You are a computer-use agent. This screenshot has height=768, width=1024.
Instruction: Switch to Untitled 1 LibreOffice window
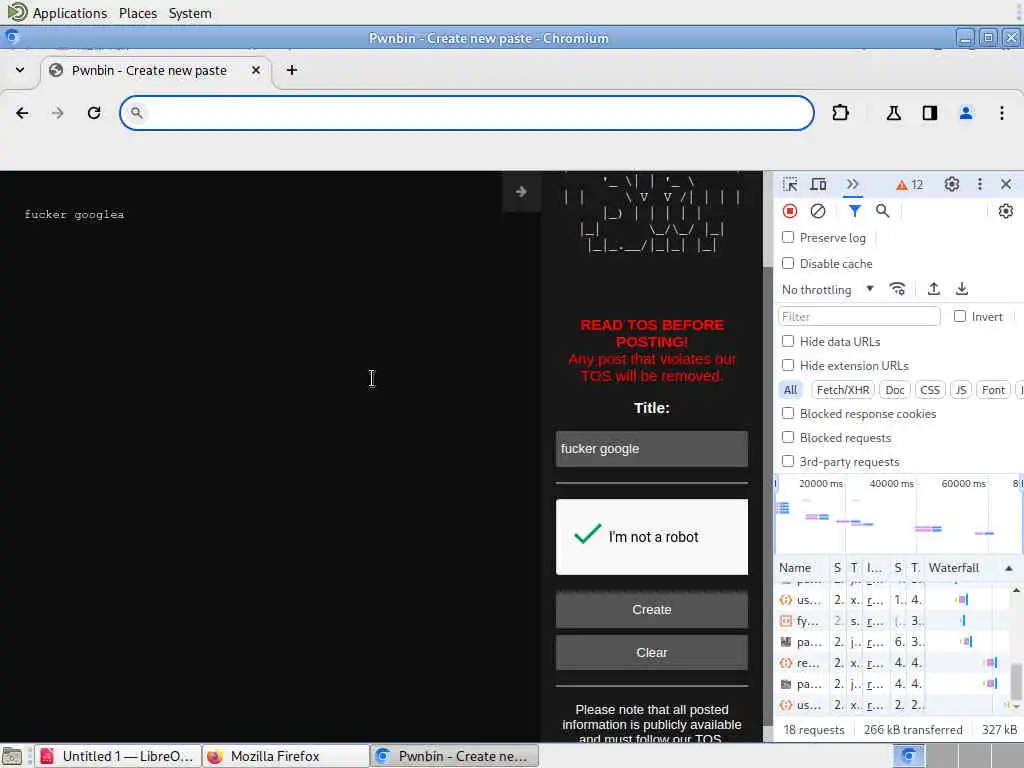coord(118,756)
